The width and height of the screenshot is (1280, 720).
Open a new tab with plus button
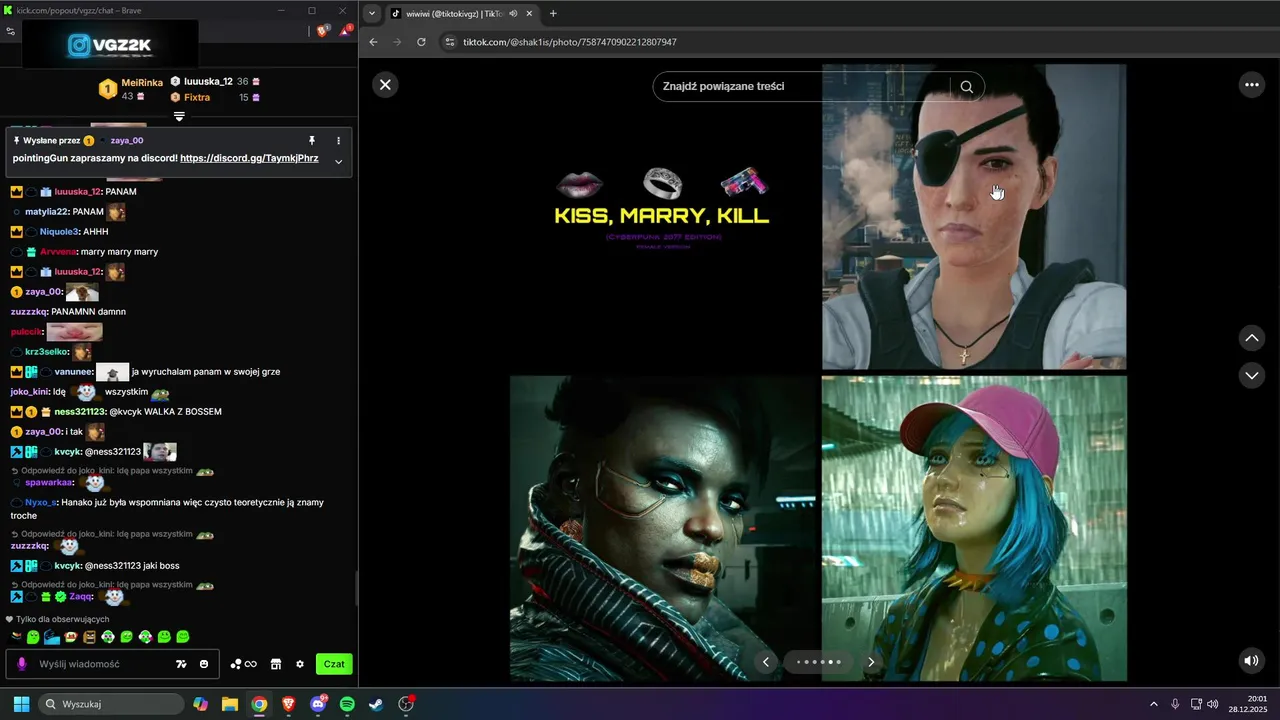pyautogui.click(x=553, y=13)
